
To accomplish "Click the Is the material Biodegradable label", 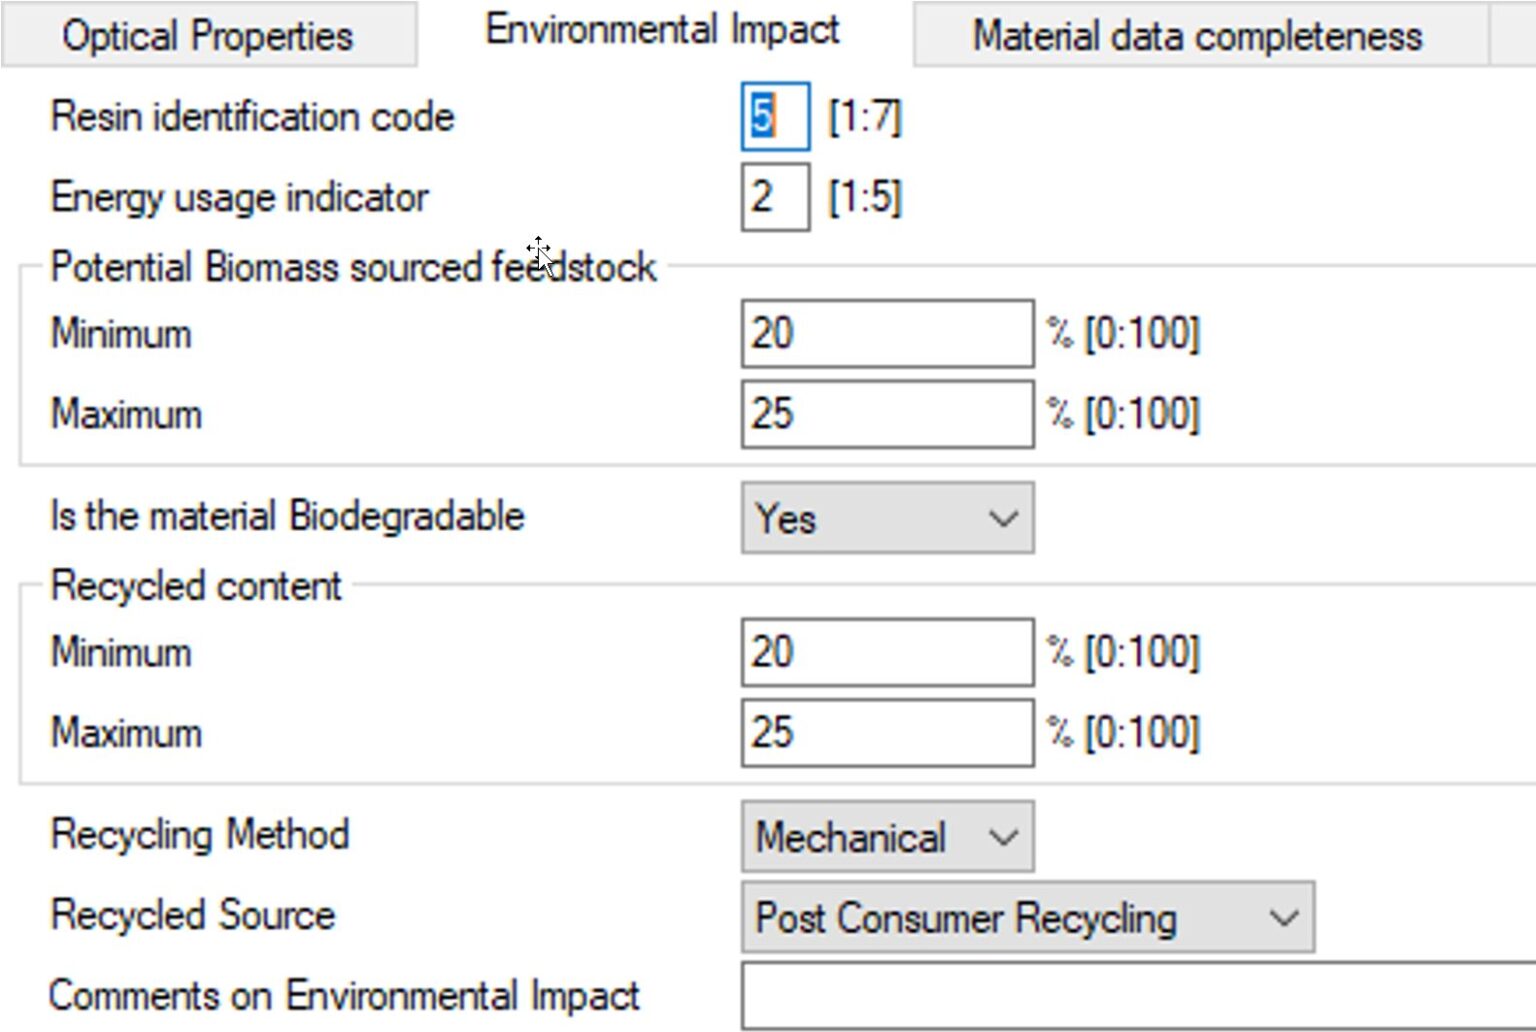I will click(285, 516).
